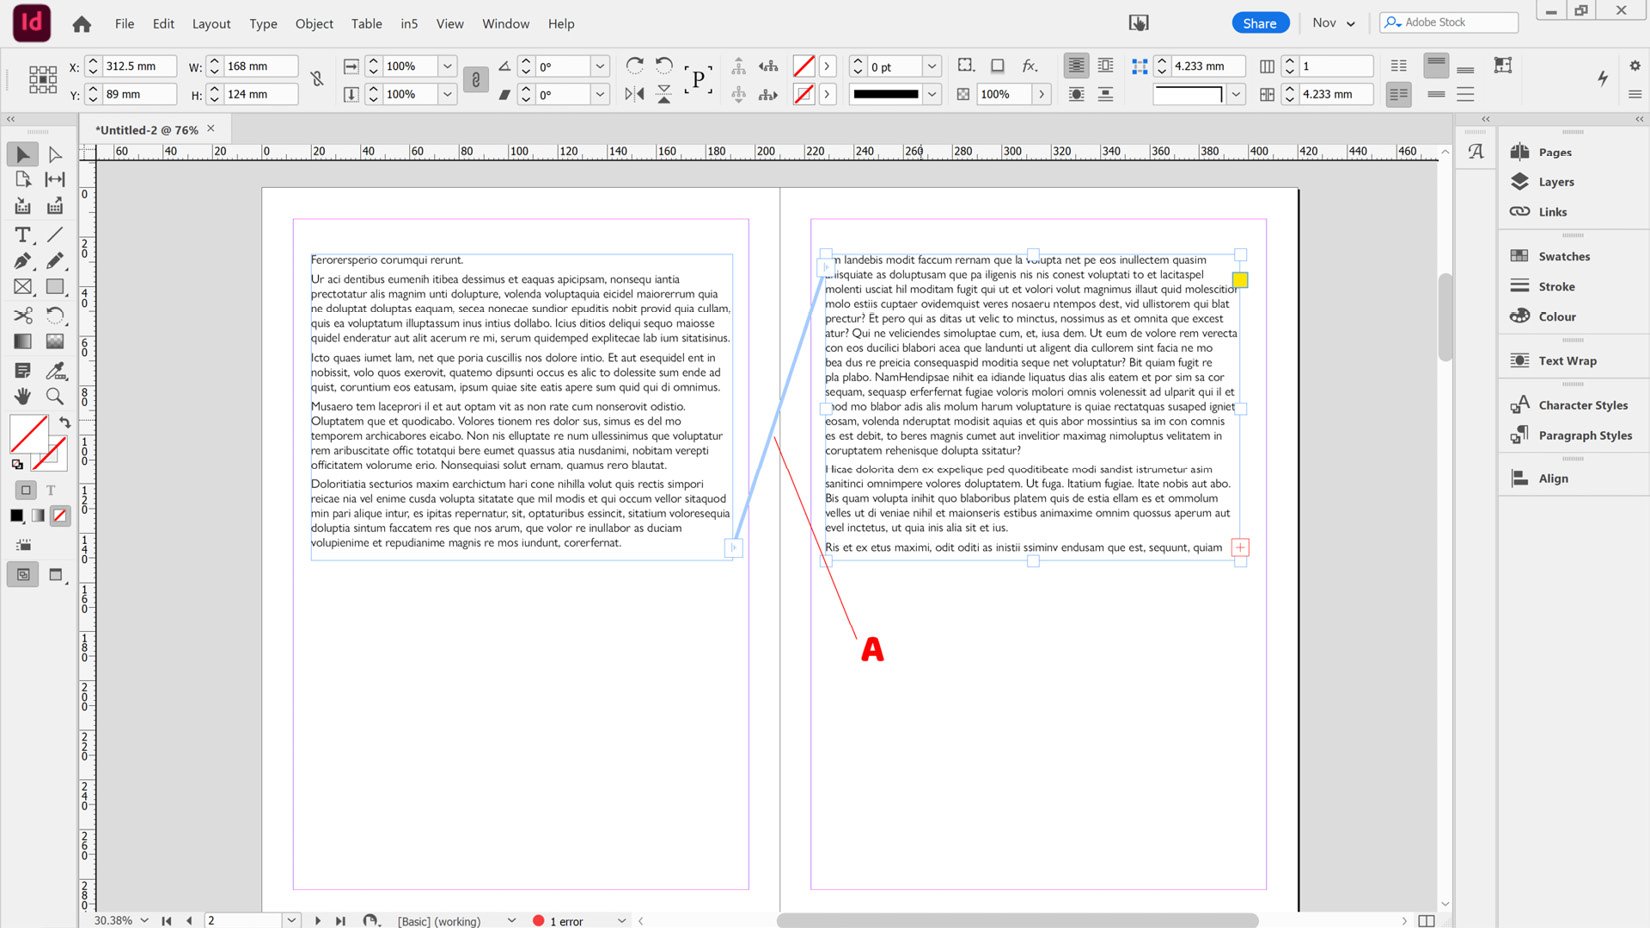Open the stroke weight dropdown
The image size is (1650, 928).
932,66
